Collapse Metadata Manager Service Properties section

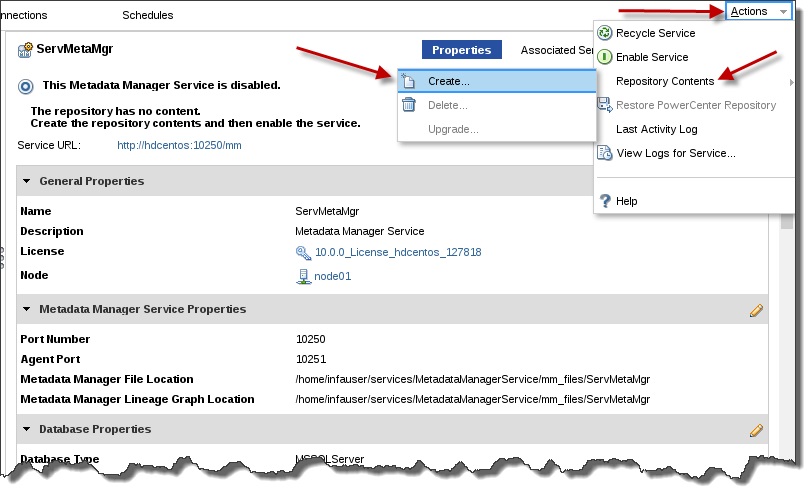pos(26,309)
